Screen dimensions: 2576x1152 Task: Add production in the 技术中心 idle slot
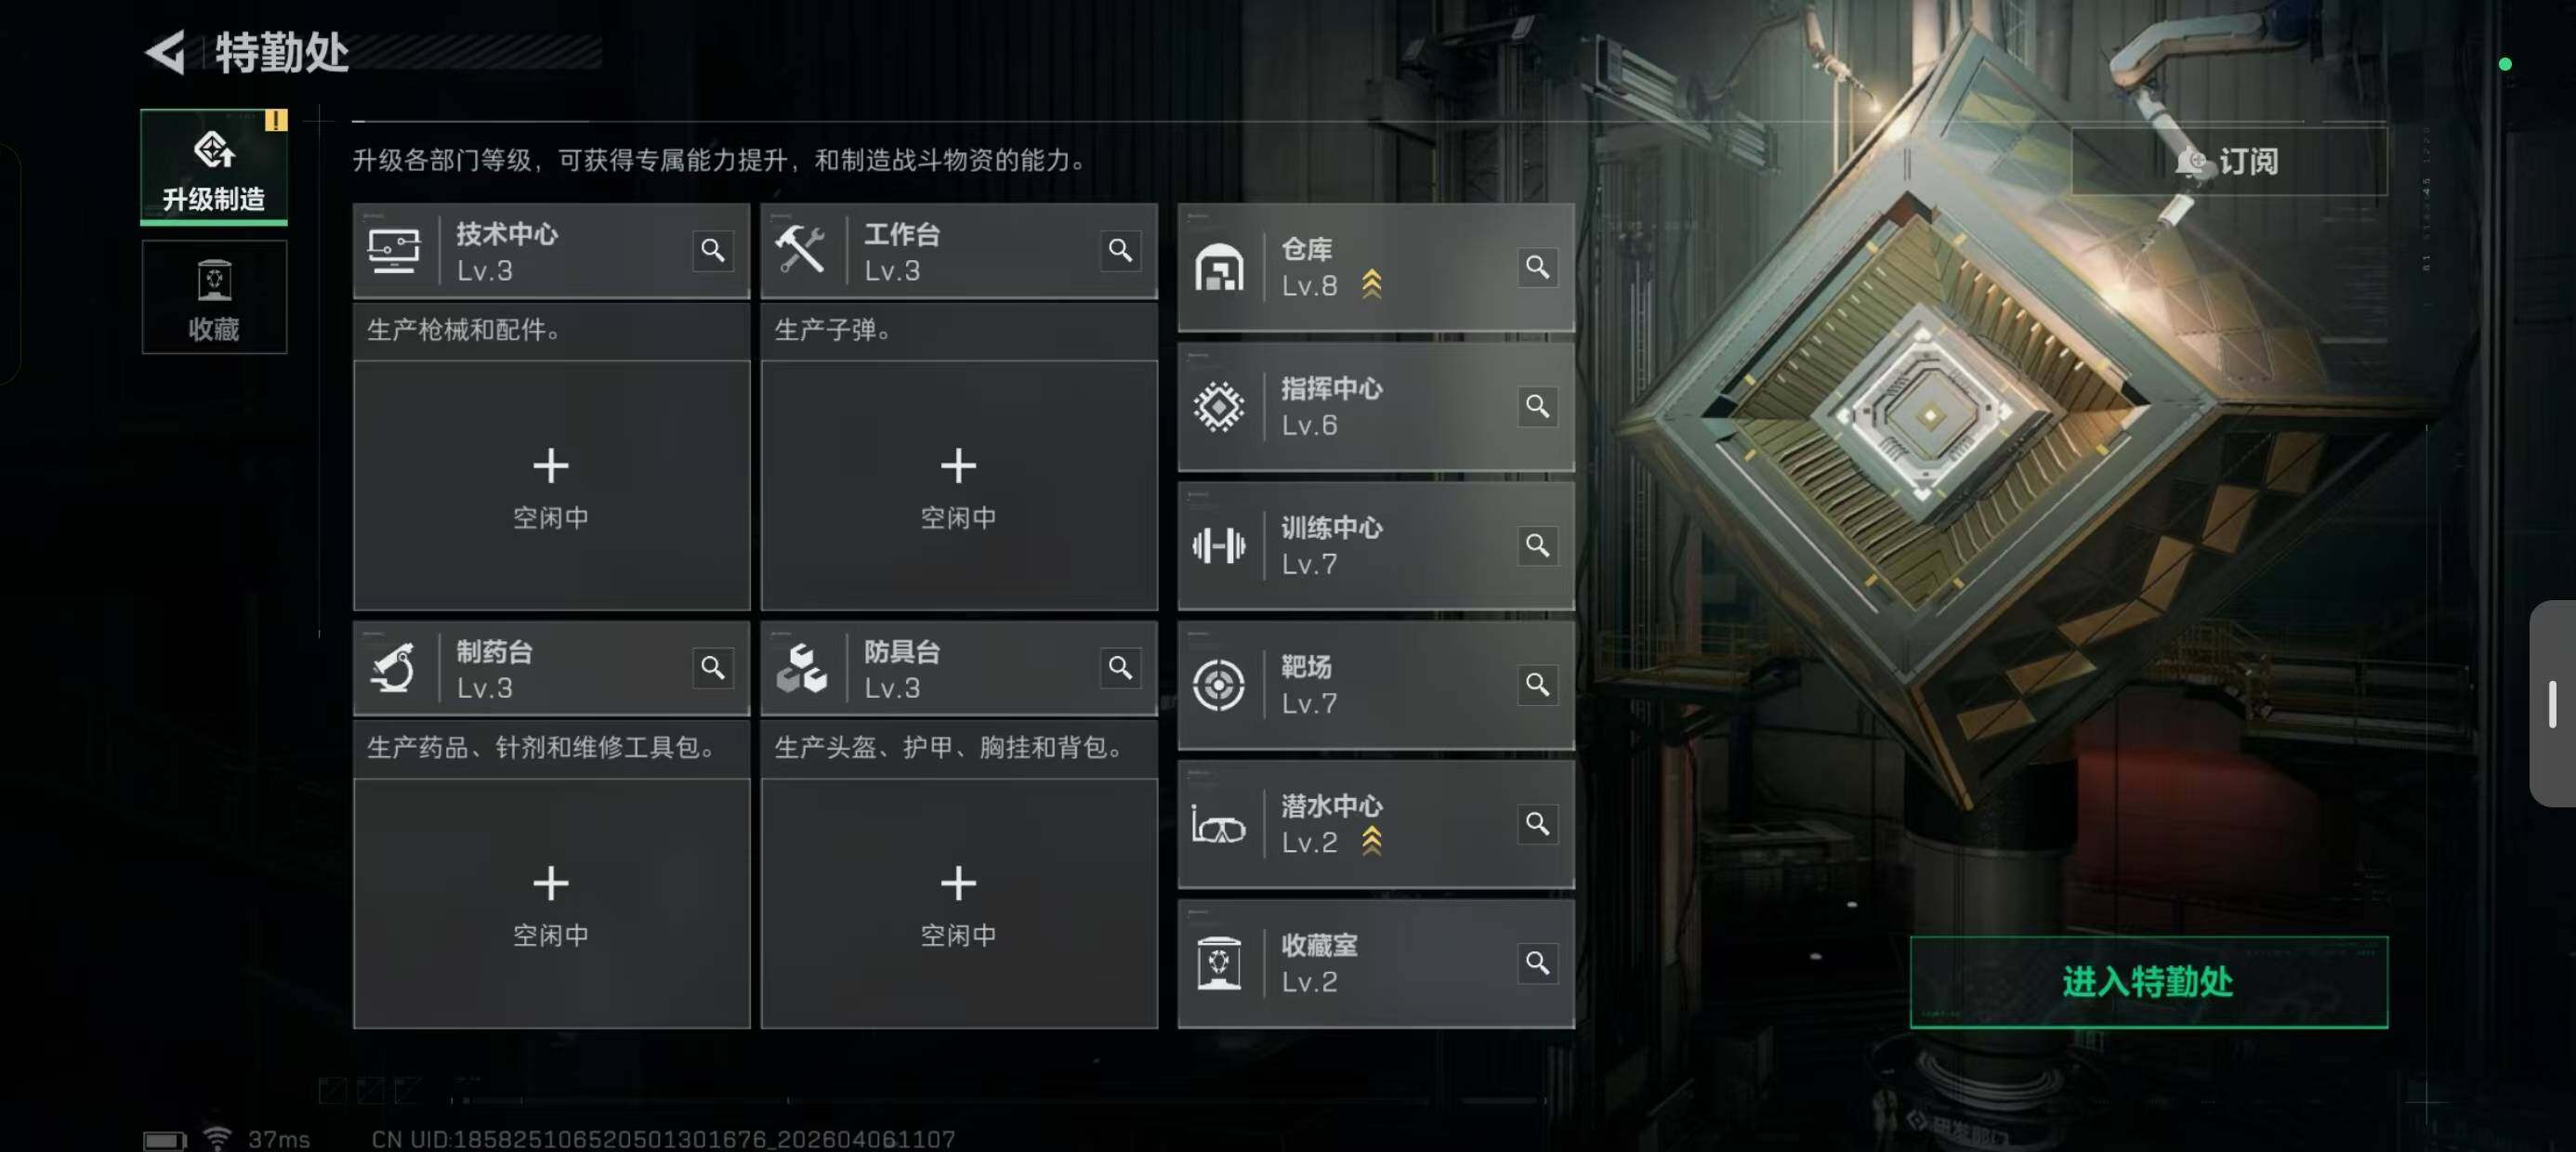[551, 485]
